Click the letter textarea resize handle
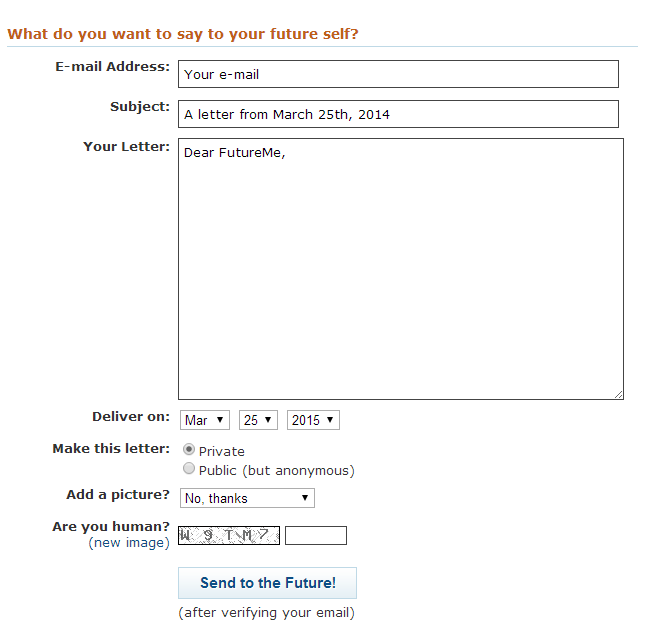Image resolution: width=661 pixels, height=644 pixels. (x=618, y=394)
